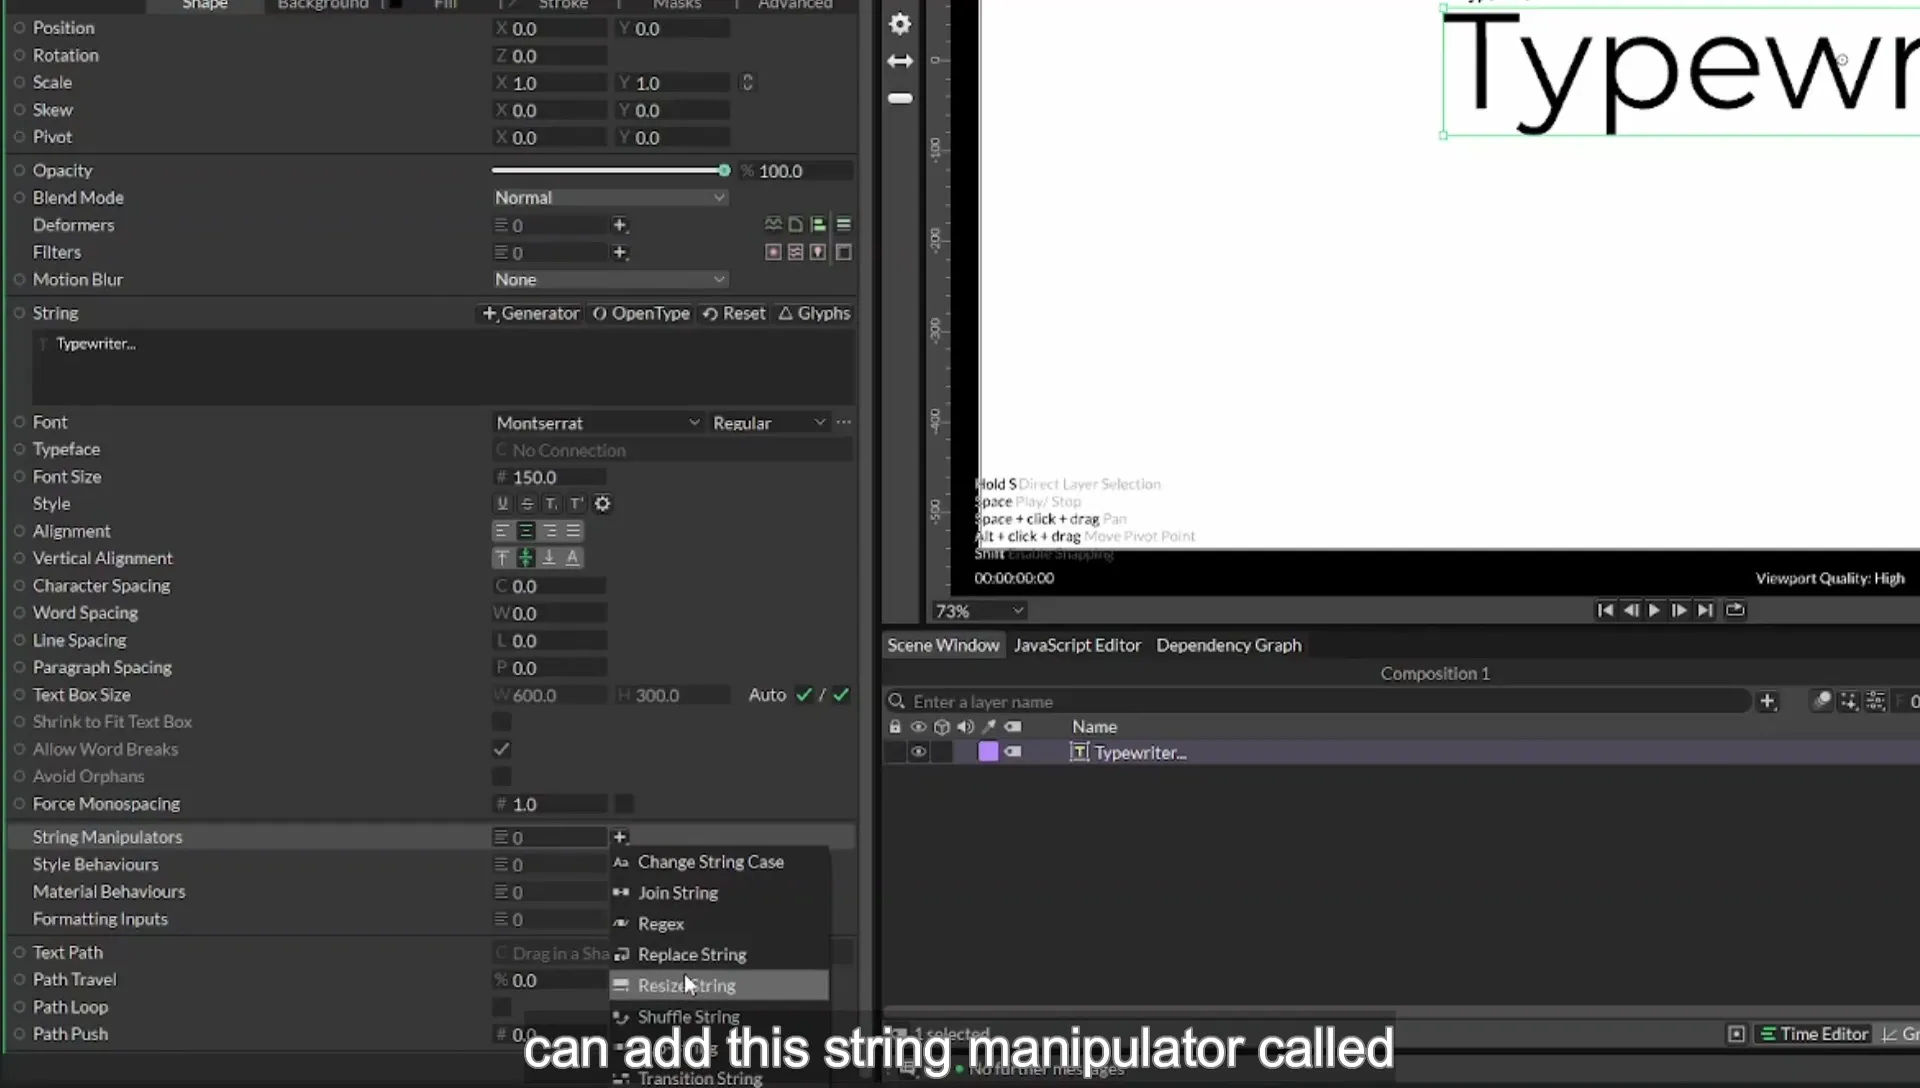Image resolution: width=1920 pixels, height=1088 pixels.
Task: Add a new layer with plus icon
Action: click(x=1767, y=702)
